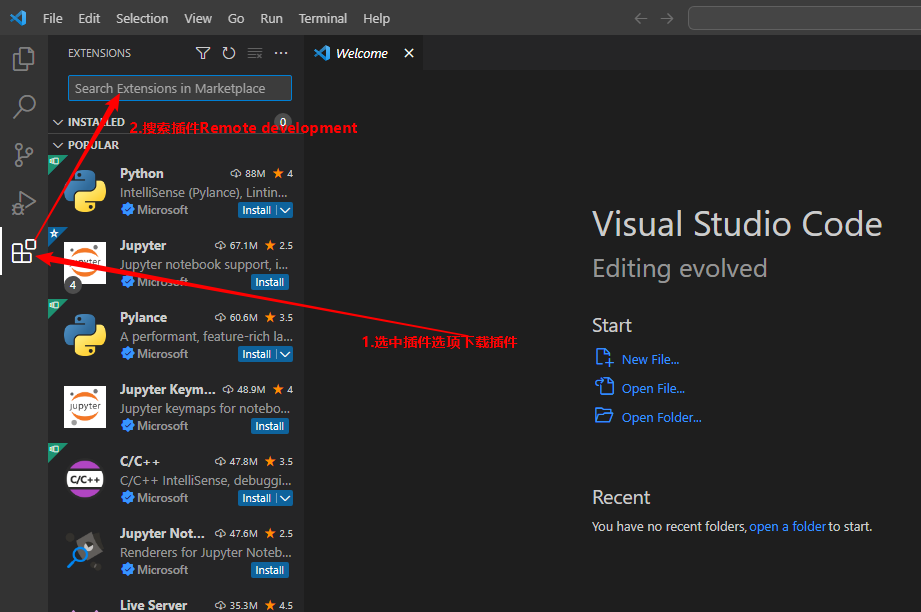The height and width of the screenshot is (612, 921).
Task: Click the Pylance extension logo
Action: point(85,335)
